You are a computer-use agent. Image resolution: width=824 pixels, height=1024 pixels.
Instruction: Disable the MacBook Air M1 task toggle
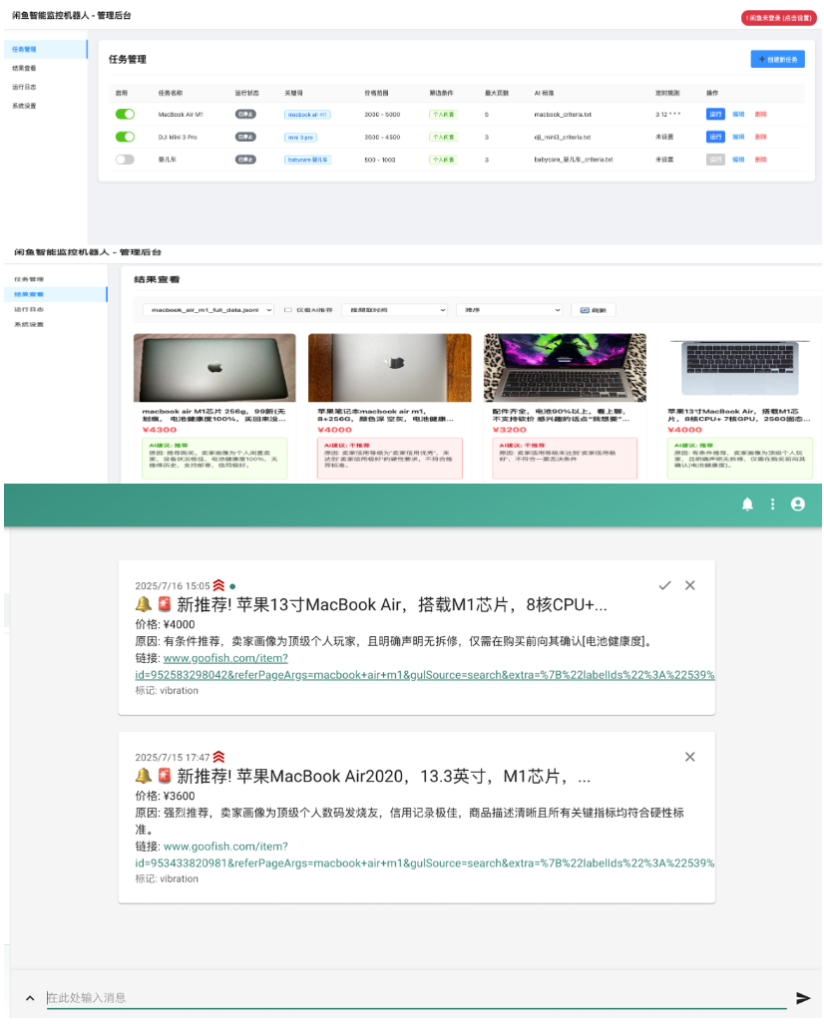[x=125, y=114]
